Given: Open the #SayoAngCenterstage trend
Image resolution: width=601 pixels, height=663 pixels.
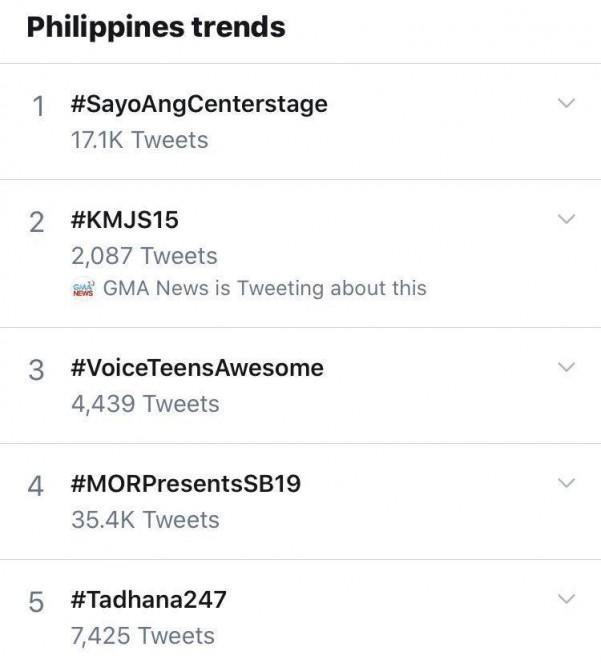Looking at the screenshot, I should tap(199, 103).
